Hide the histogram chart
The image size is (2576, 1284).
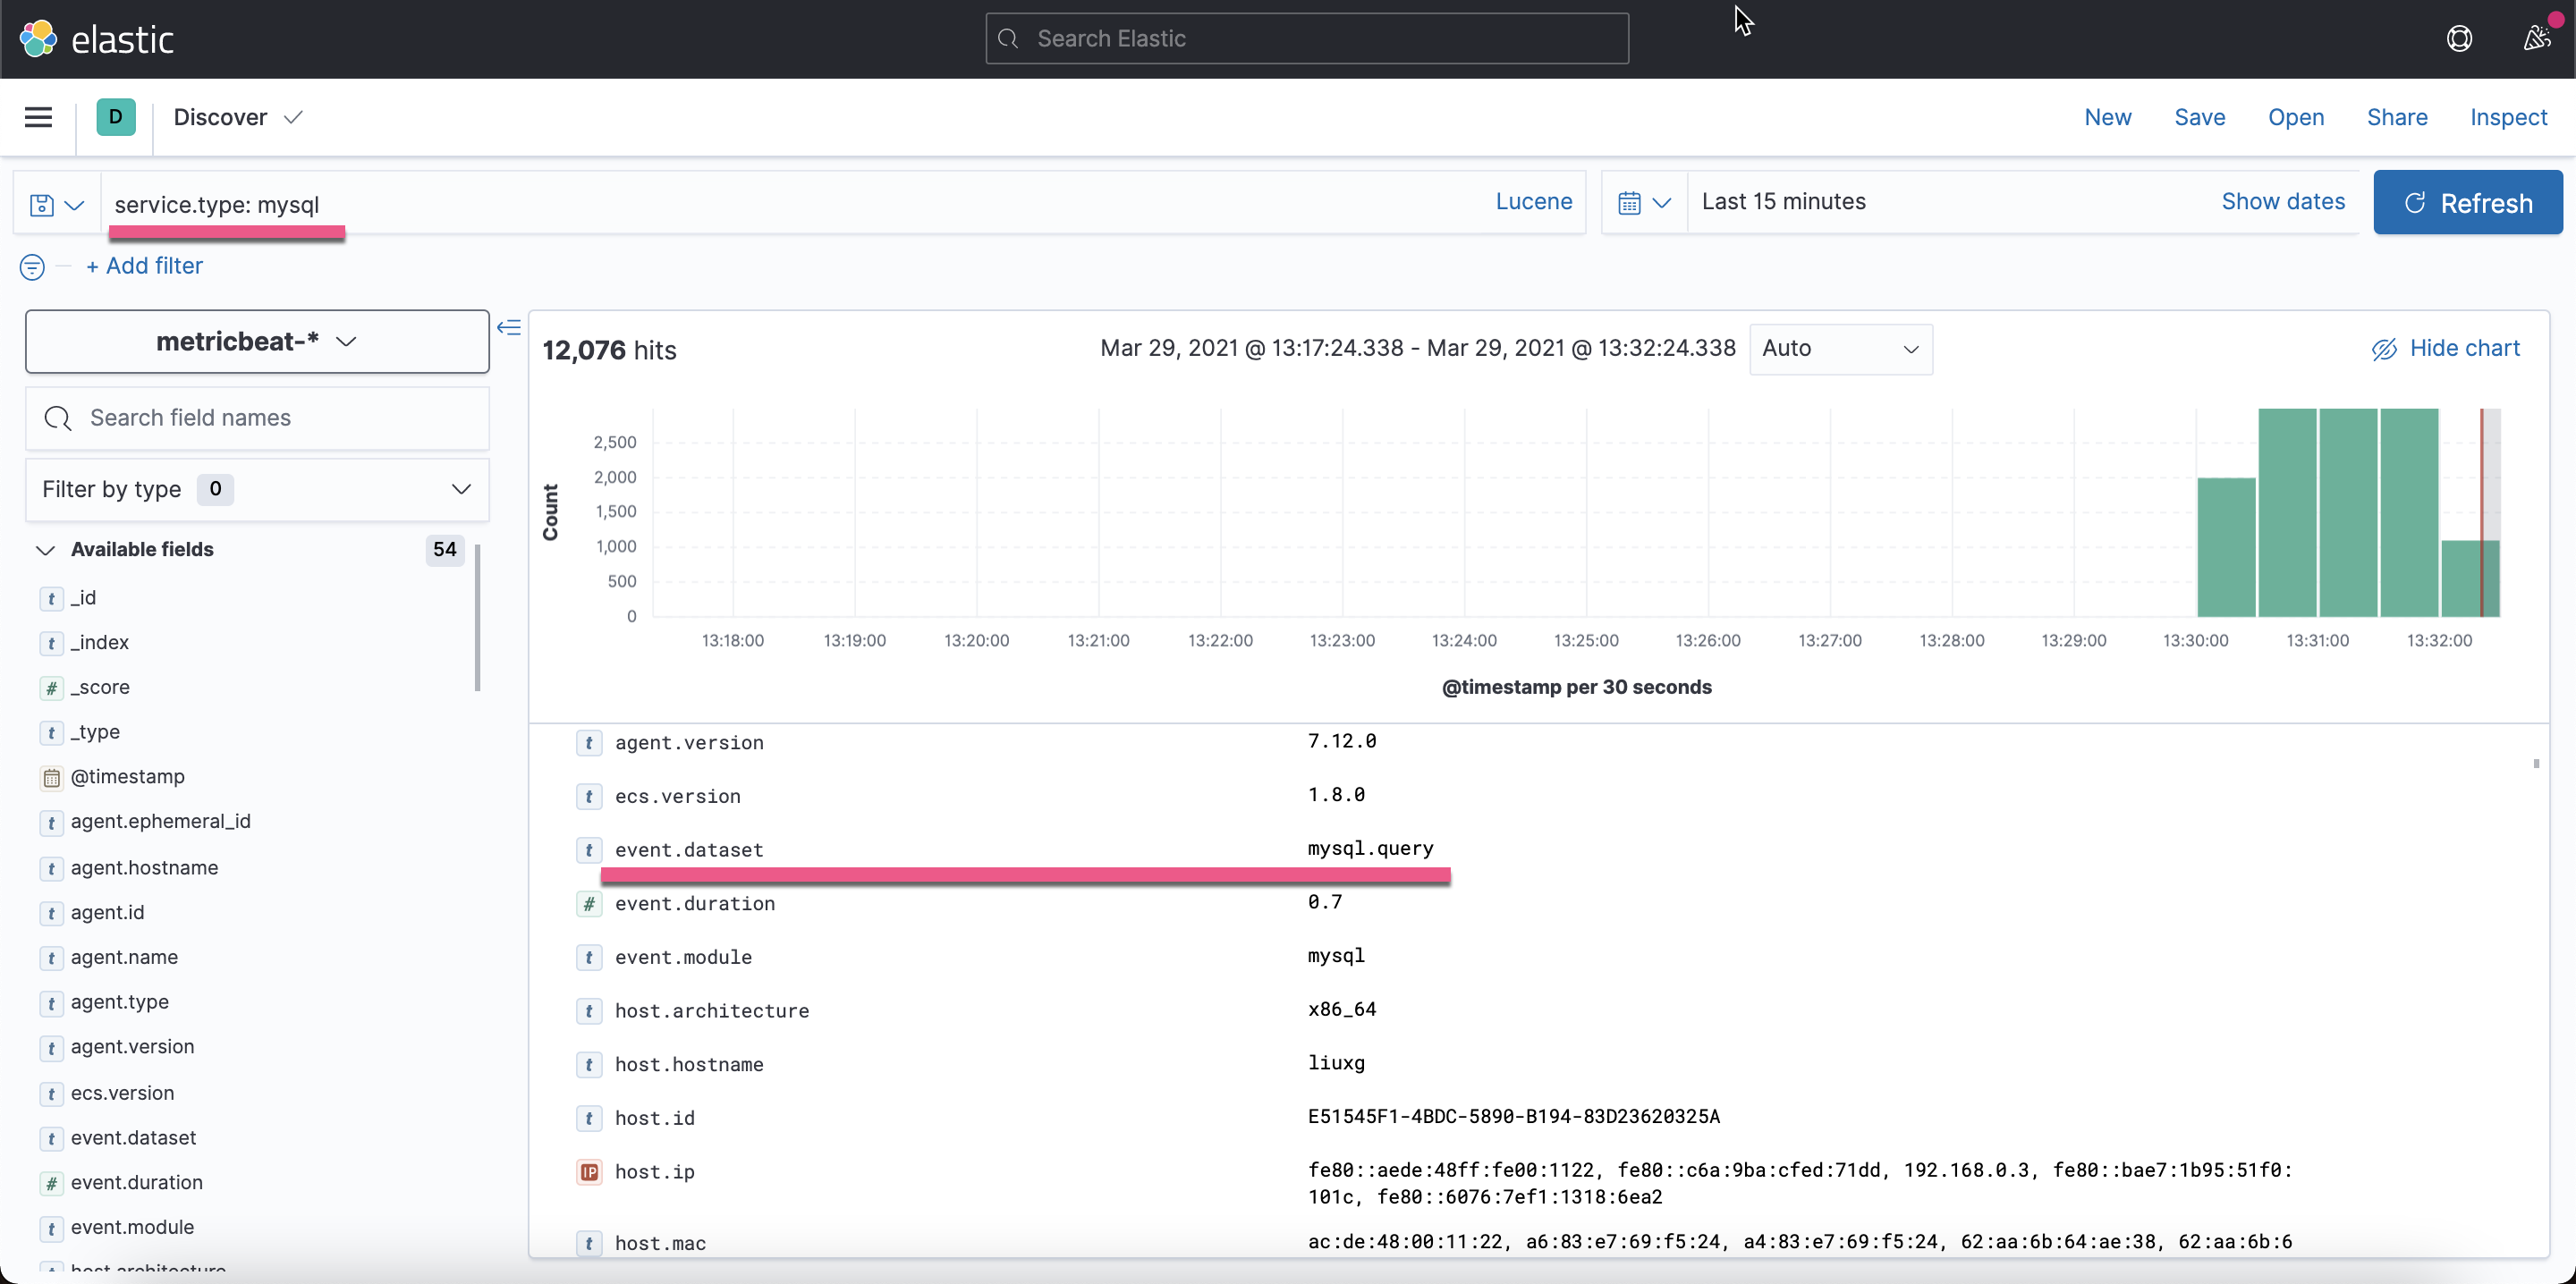click(x=2445, y=348)
